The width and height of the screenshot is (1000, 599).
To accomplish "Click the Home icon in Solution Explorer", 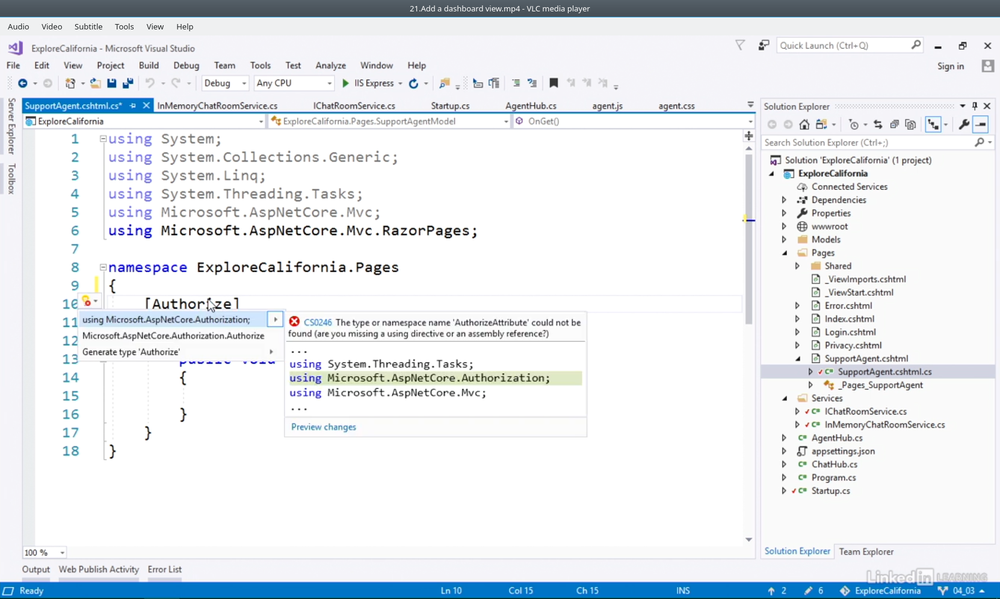I will click(805, 125).
